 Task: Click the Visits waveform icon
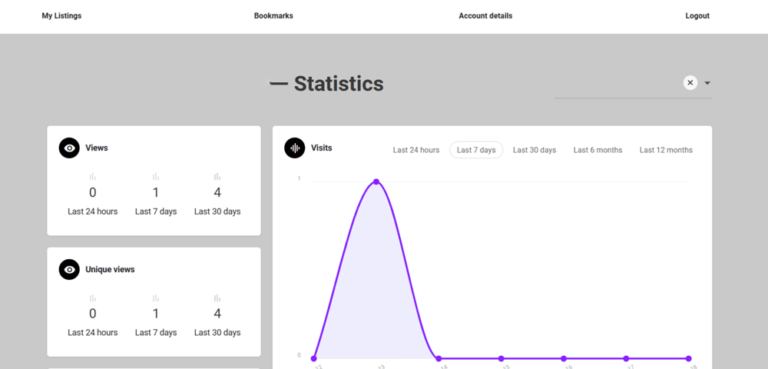(294, 148)
